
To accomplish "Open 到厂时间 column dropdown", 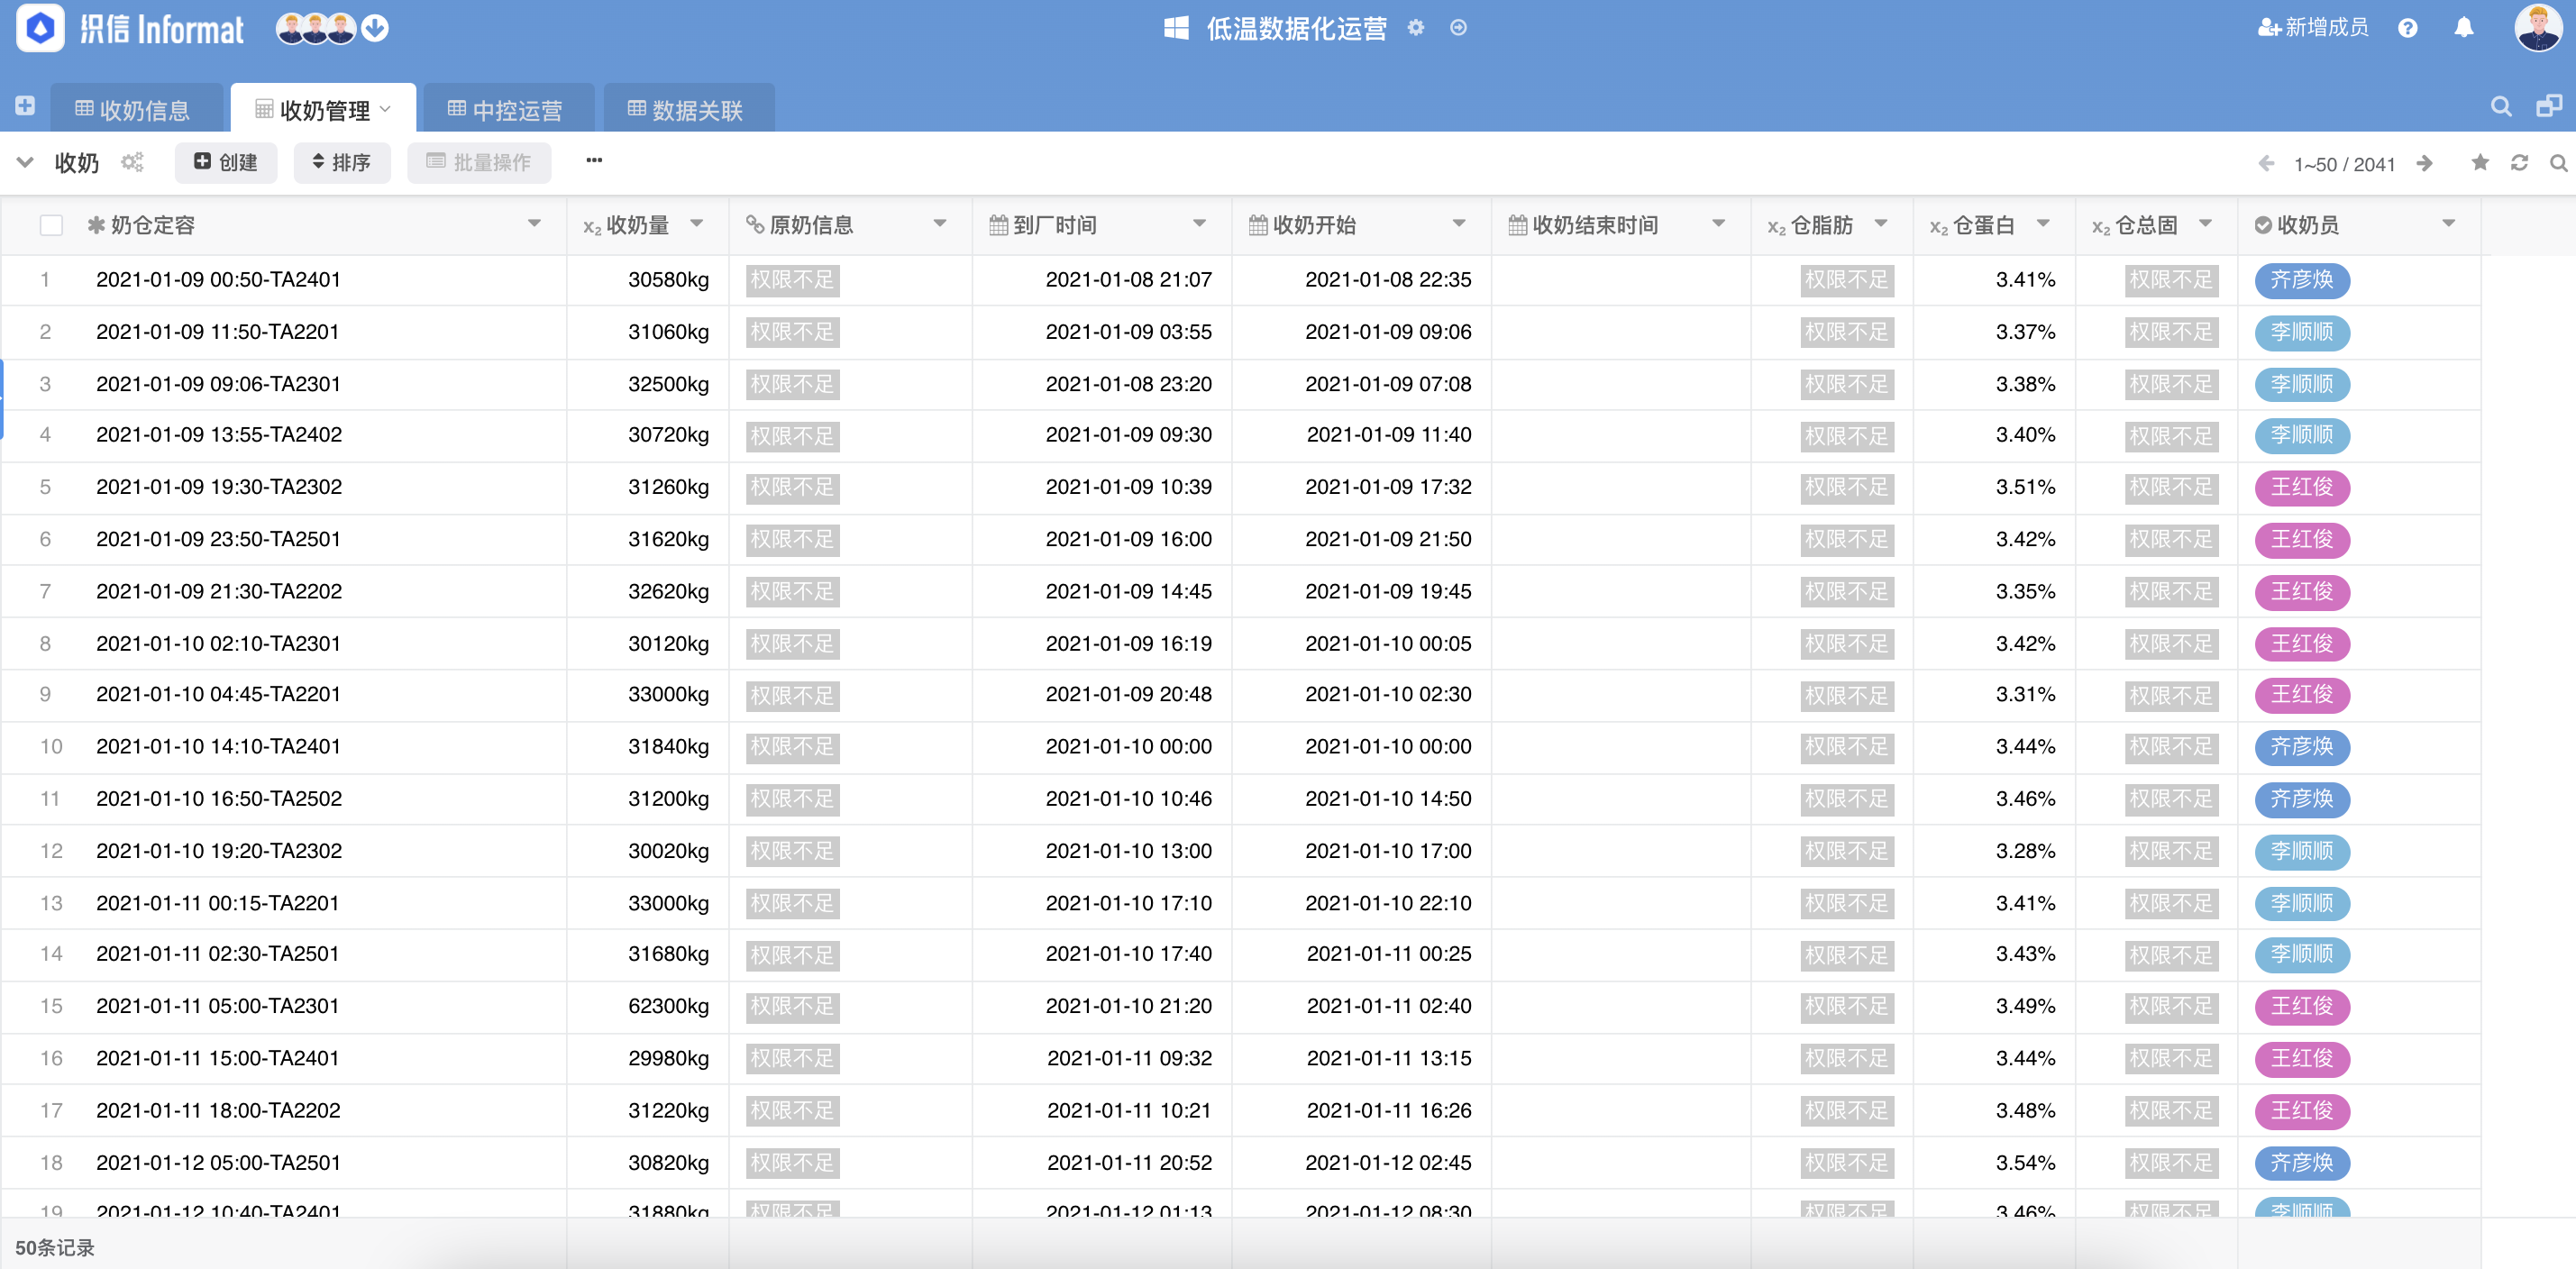I will coord(1199,224).
